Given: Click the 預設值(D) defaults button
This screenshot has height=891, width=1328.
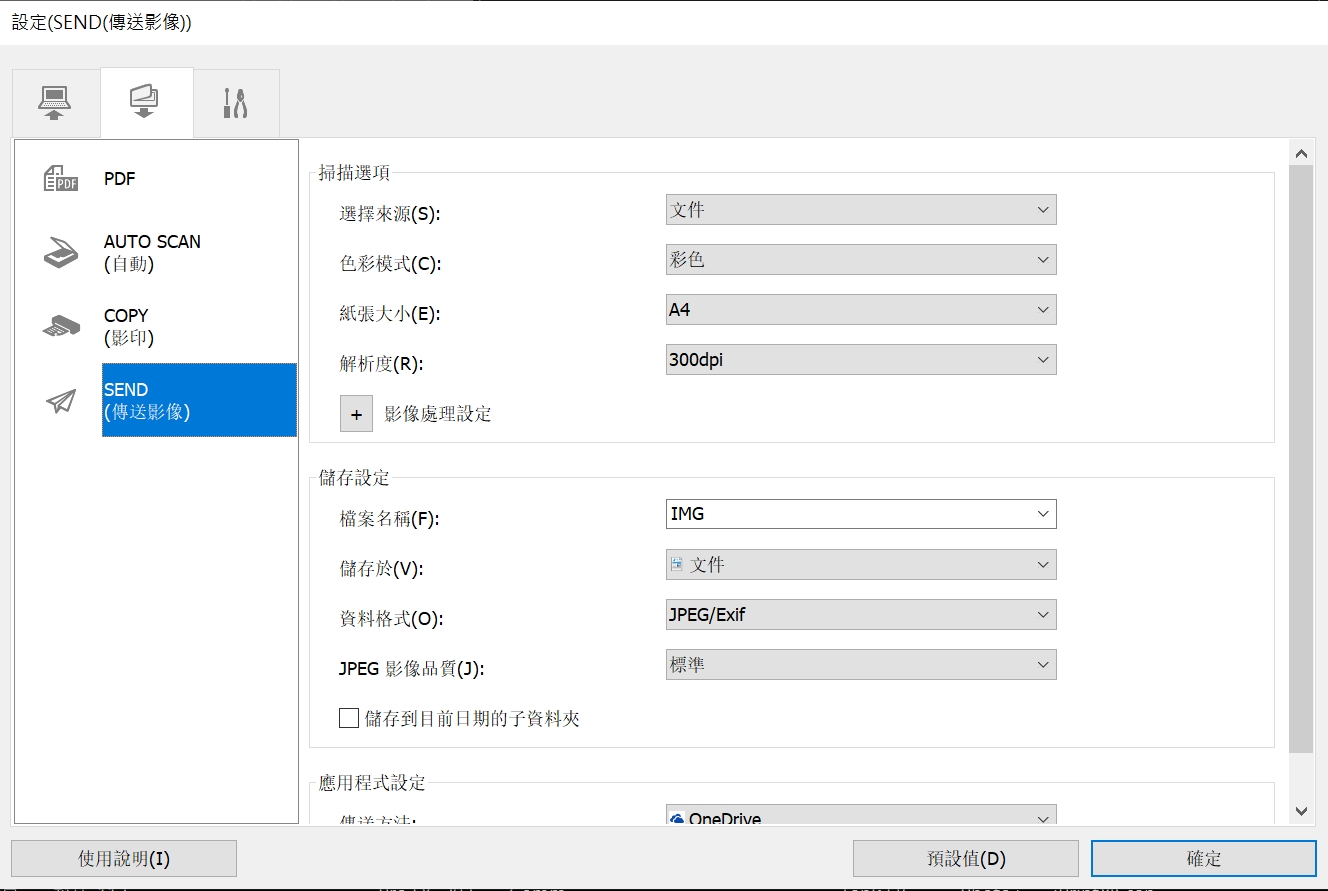Looking at the screenshot, I should pyautogui.click(x=966, y=859).
